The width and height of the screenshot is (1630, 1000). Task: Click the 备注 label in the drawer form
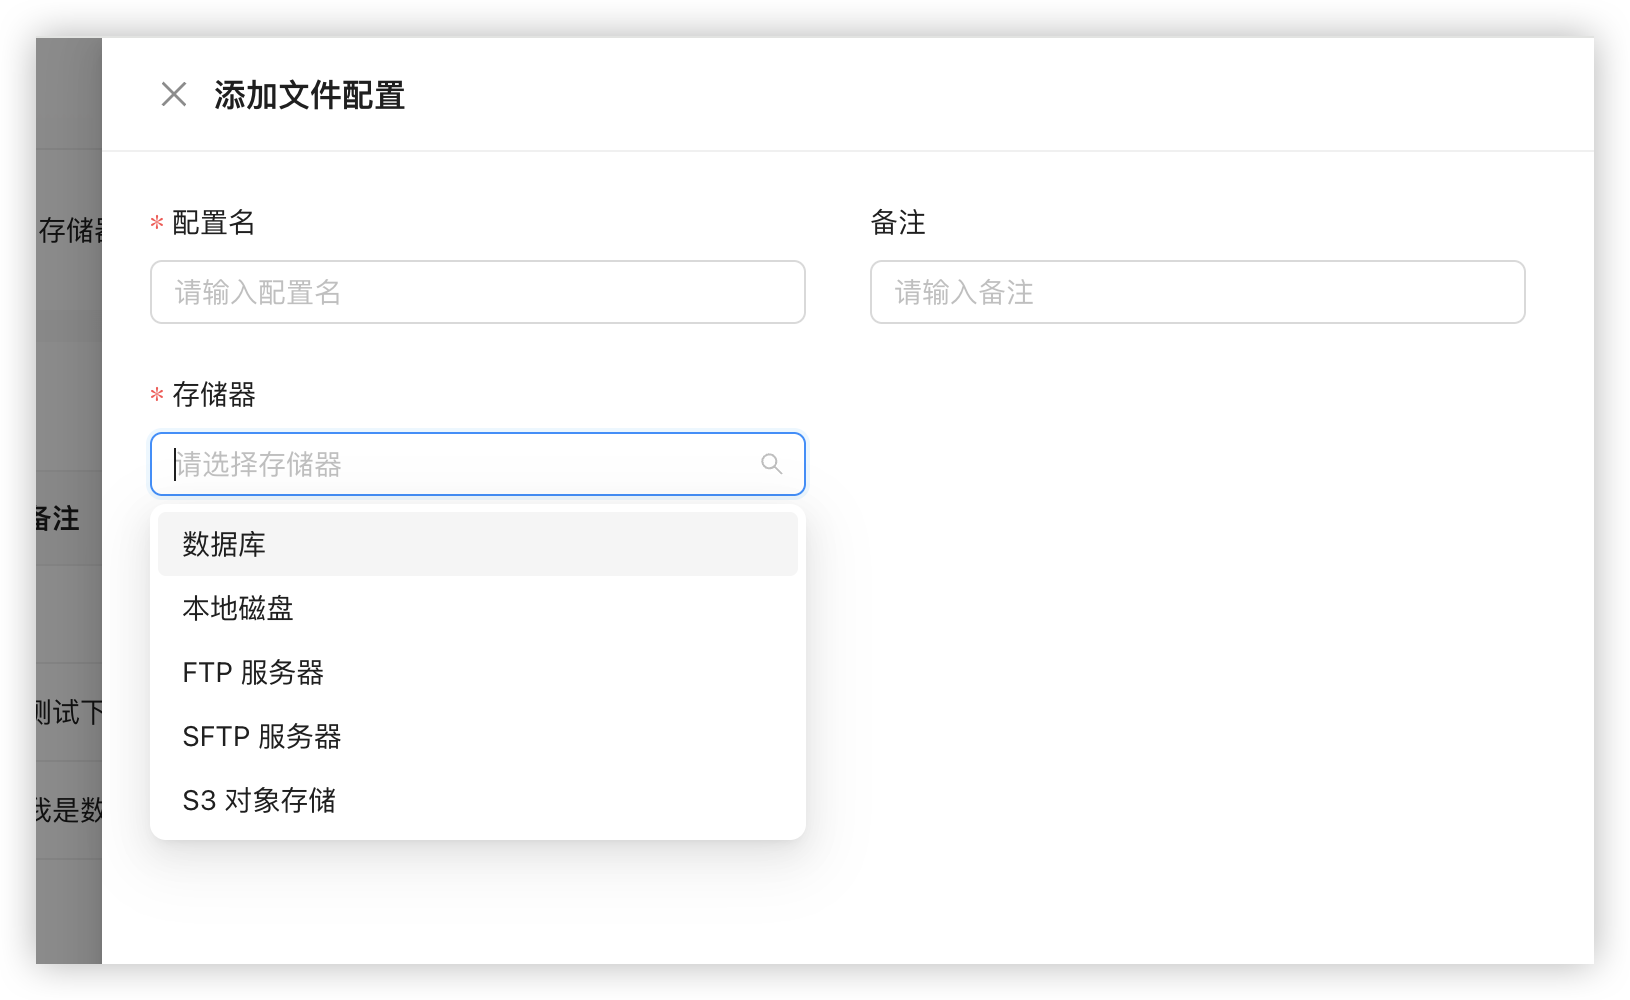(x=897, y=222)
